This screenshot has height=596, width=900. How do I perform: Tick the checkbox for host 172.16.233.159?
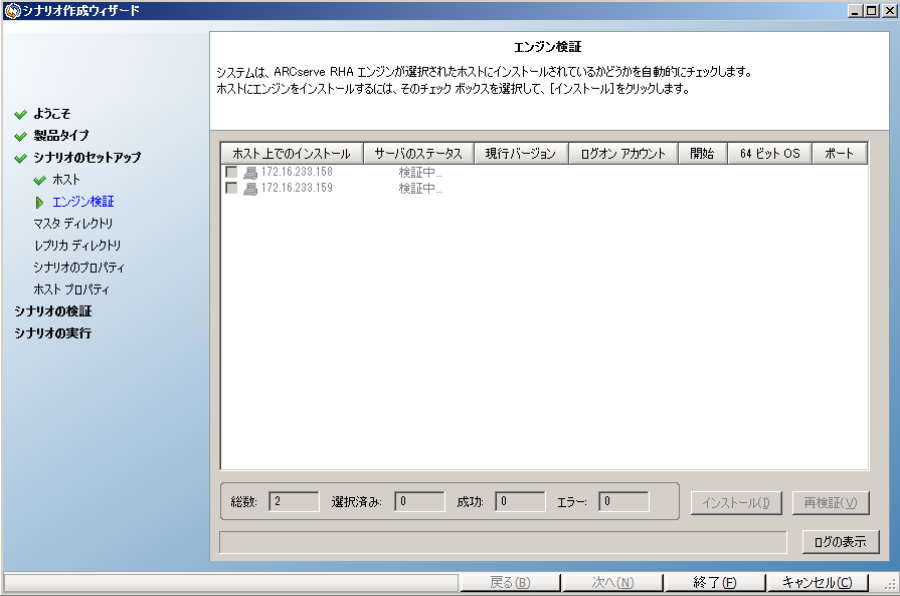[231, 188]
